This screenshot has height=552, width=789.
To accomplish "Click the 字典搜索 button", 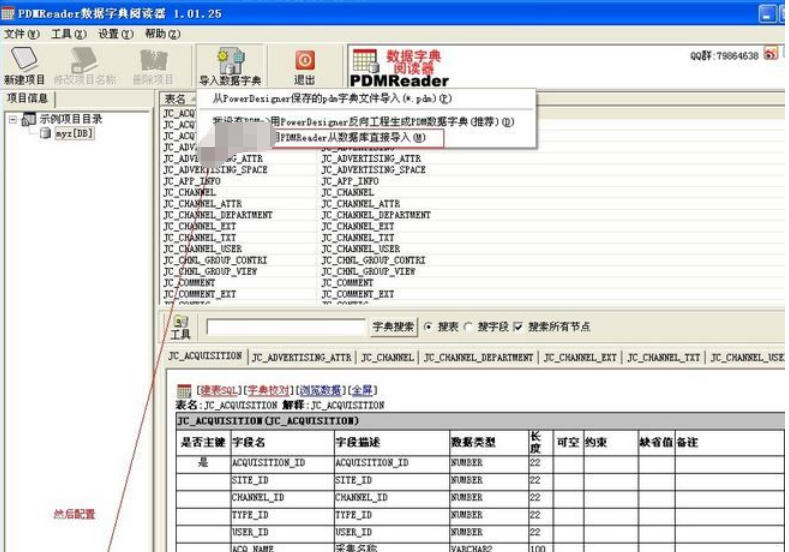I will [393, 327].
